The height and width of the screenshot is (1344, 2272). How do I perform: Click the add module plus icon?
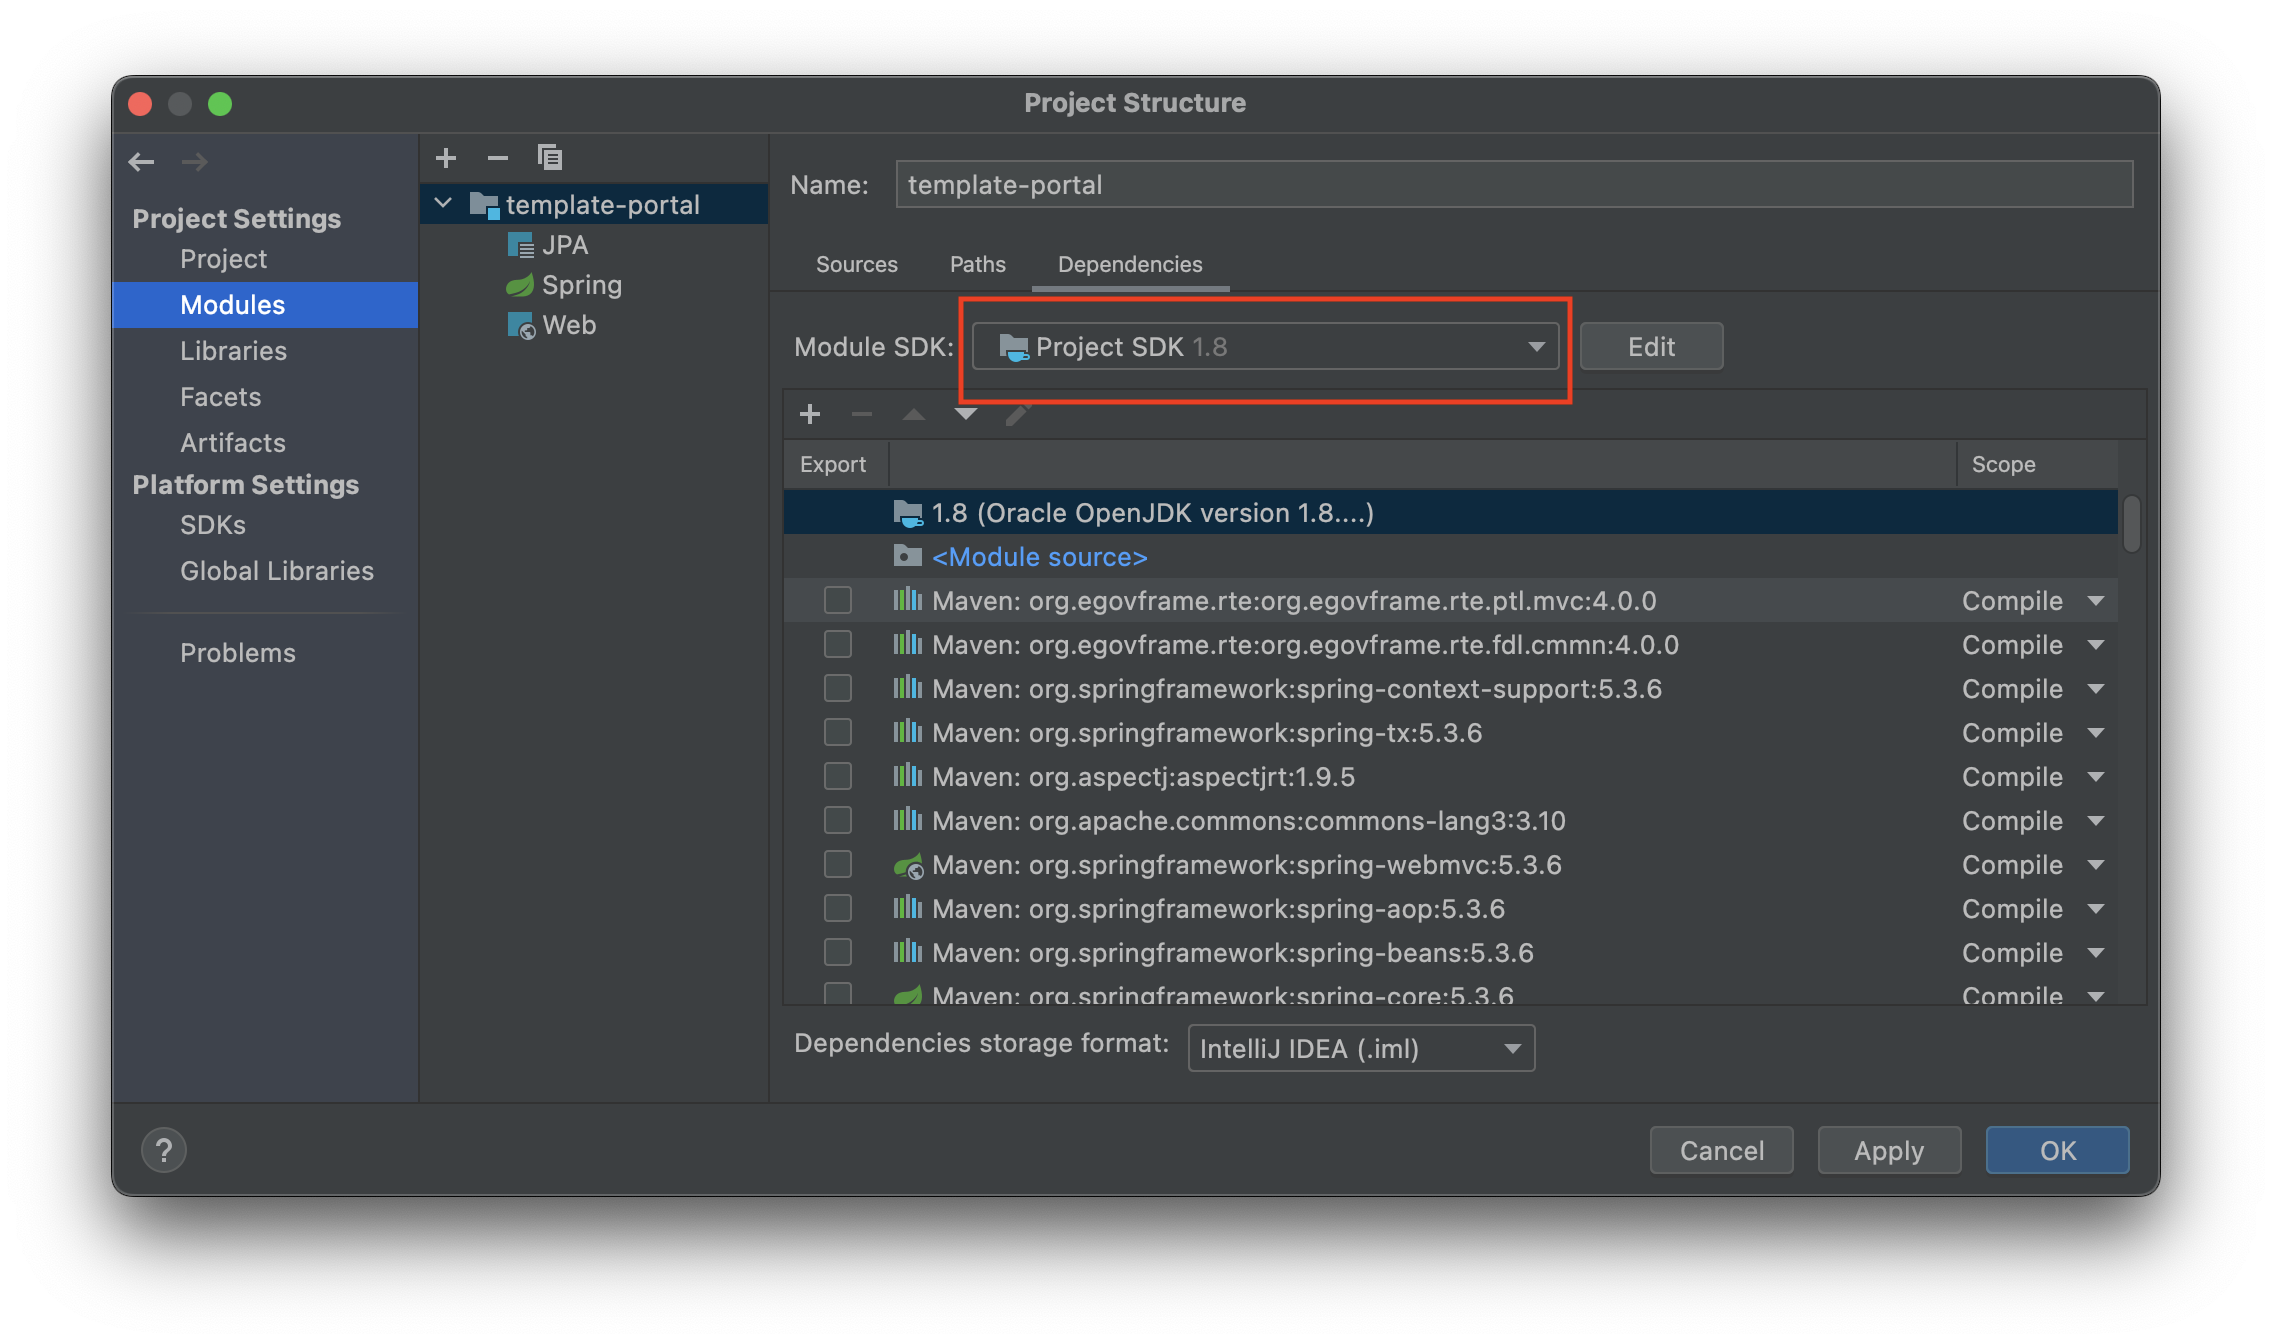pyautogui.click(x=446, y=158)
